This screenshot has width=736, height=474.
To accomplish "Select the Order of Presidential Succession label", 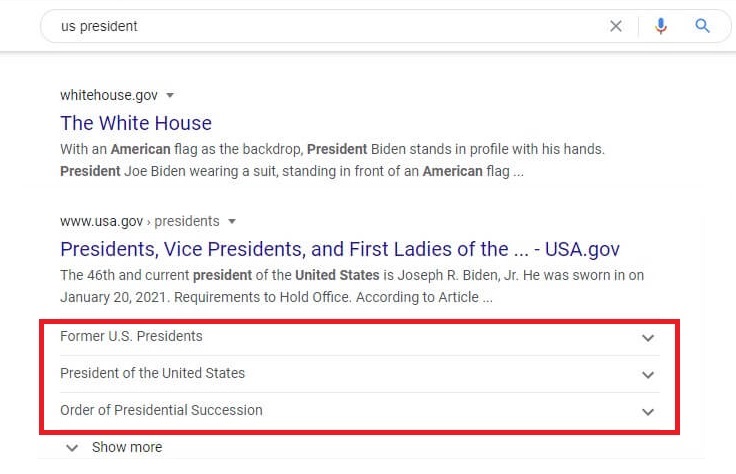I will click(161, 410).
